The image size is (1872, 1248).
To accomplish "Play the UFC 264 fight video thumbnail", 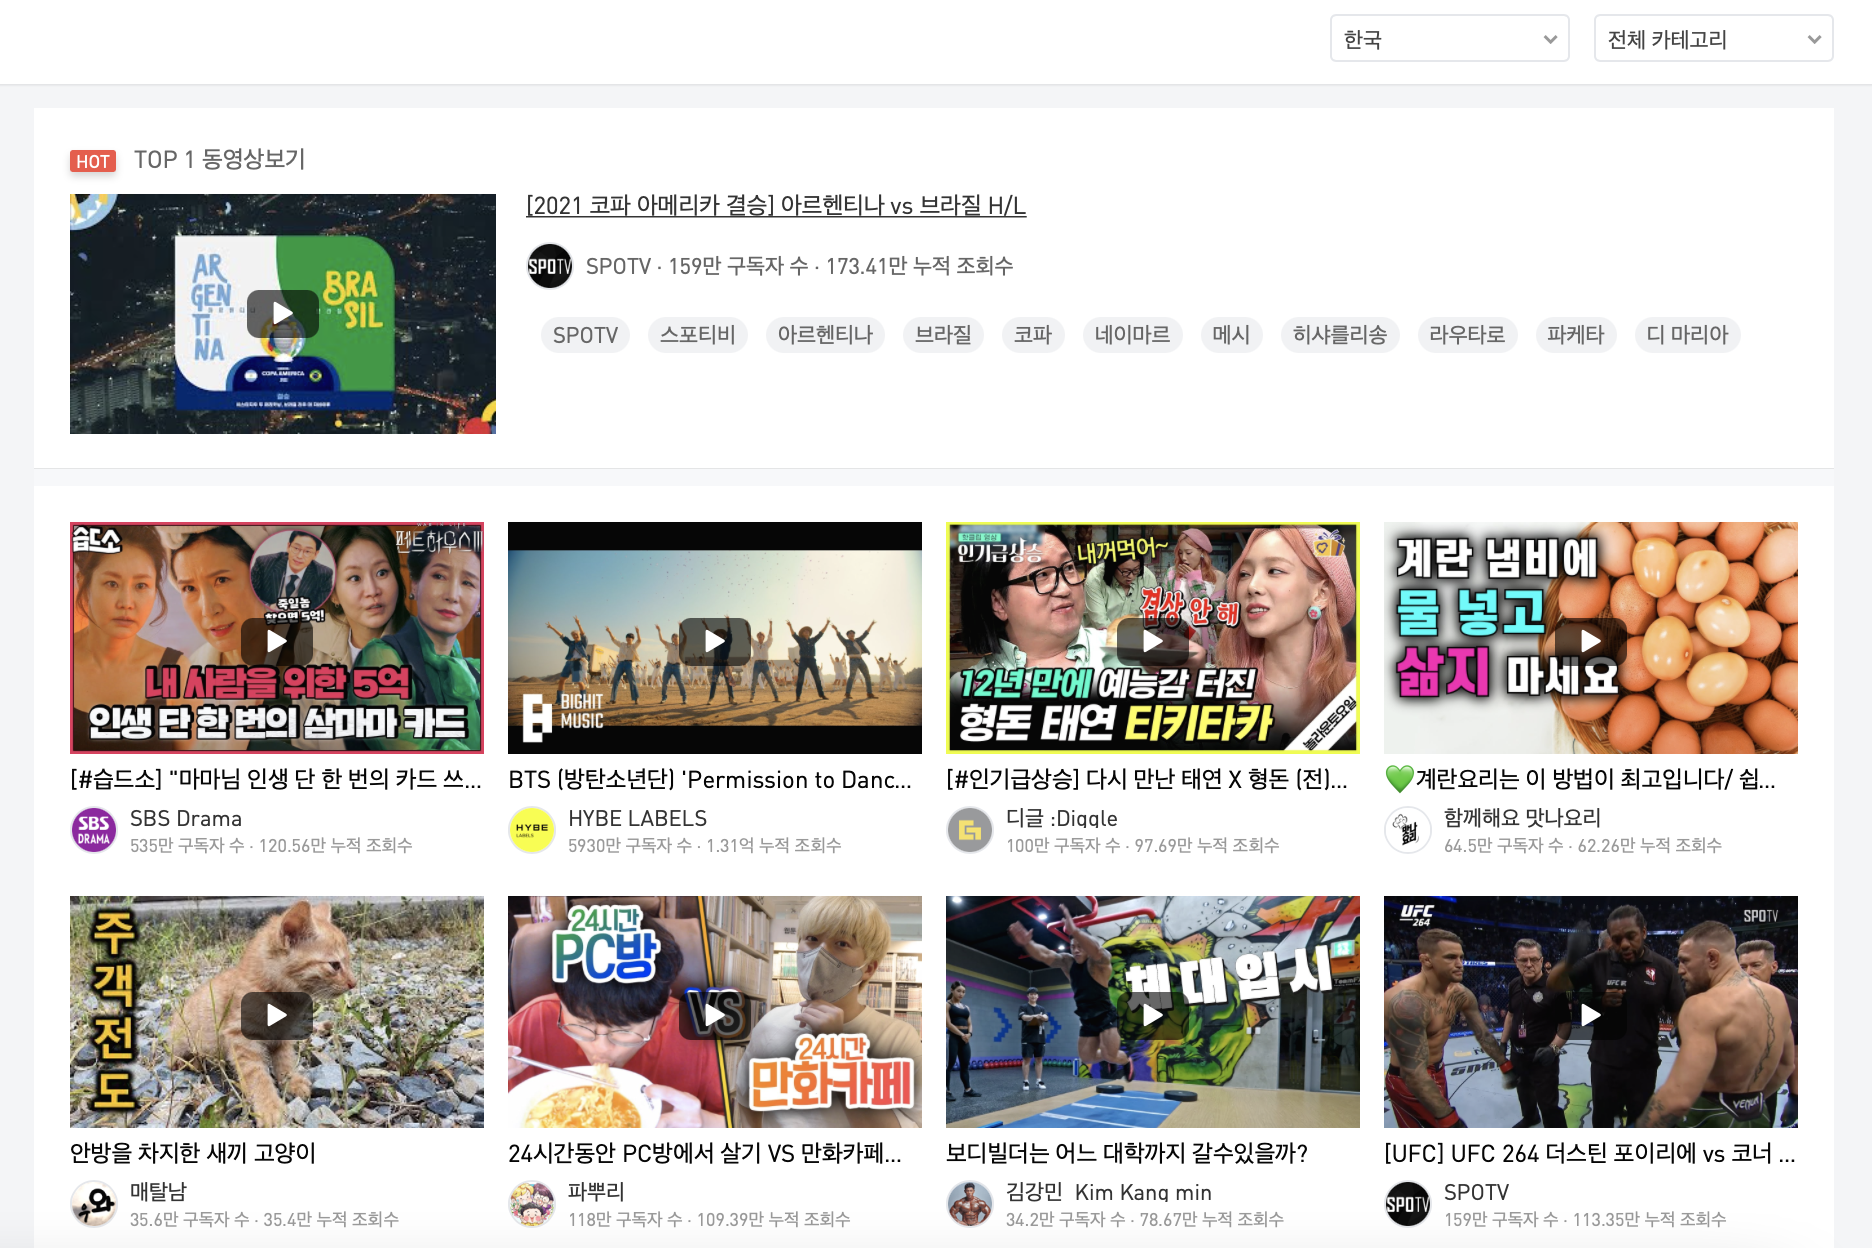I will (1591, 1012).
